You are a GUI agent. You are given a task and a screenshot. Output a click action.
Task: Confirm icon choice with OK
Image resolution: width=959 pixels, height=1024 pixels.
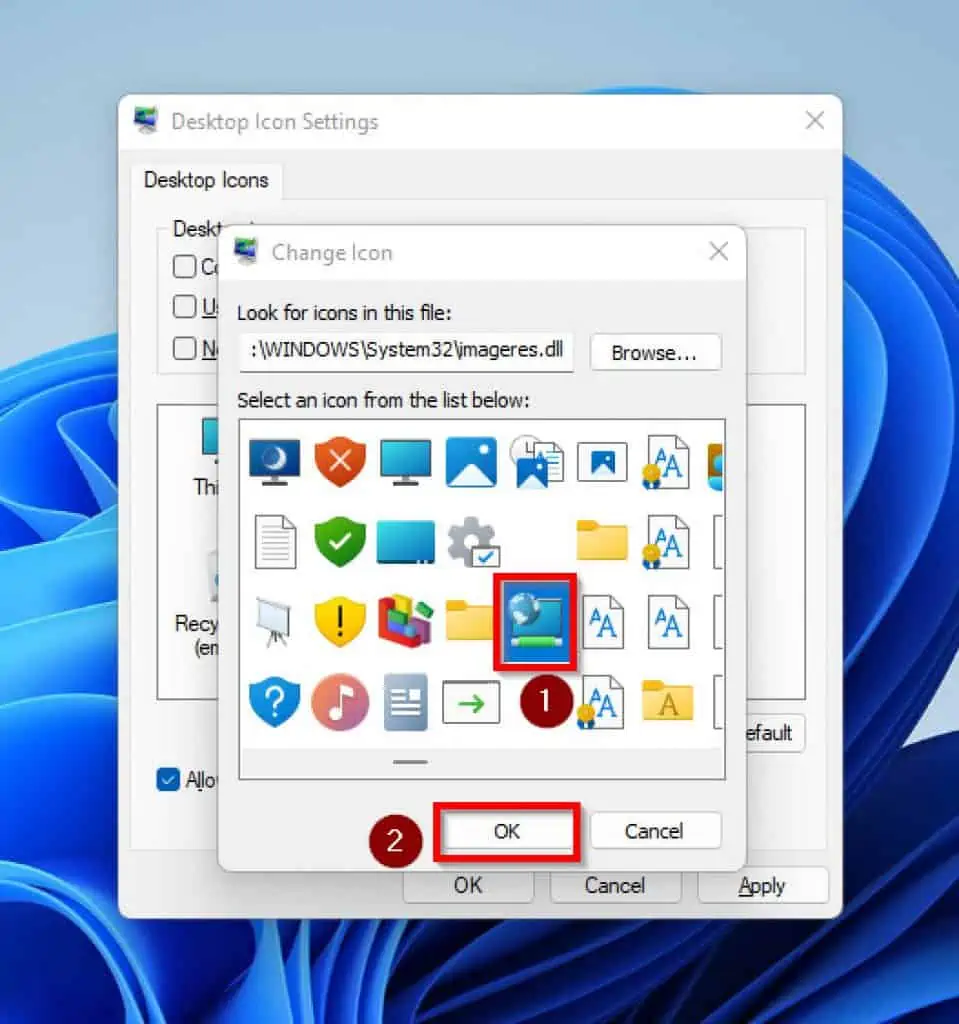point(506,831)
